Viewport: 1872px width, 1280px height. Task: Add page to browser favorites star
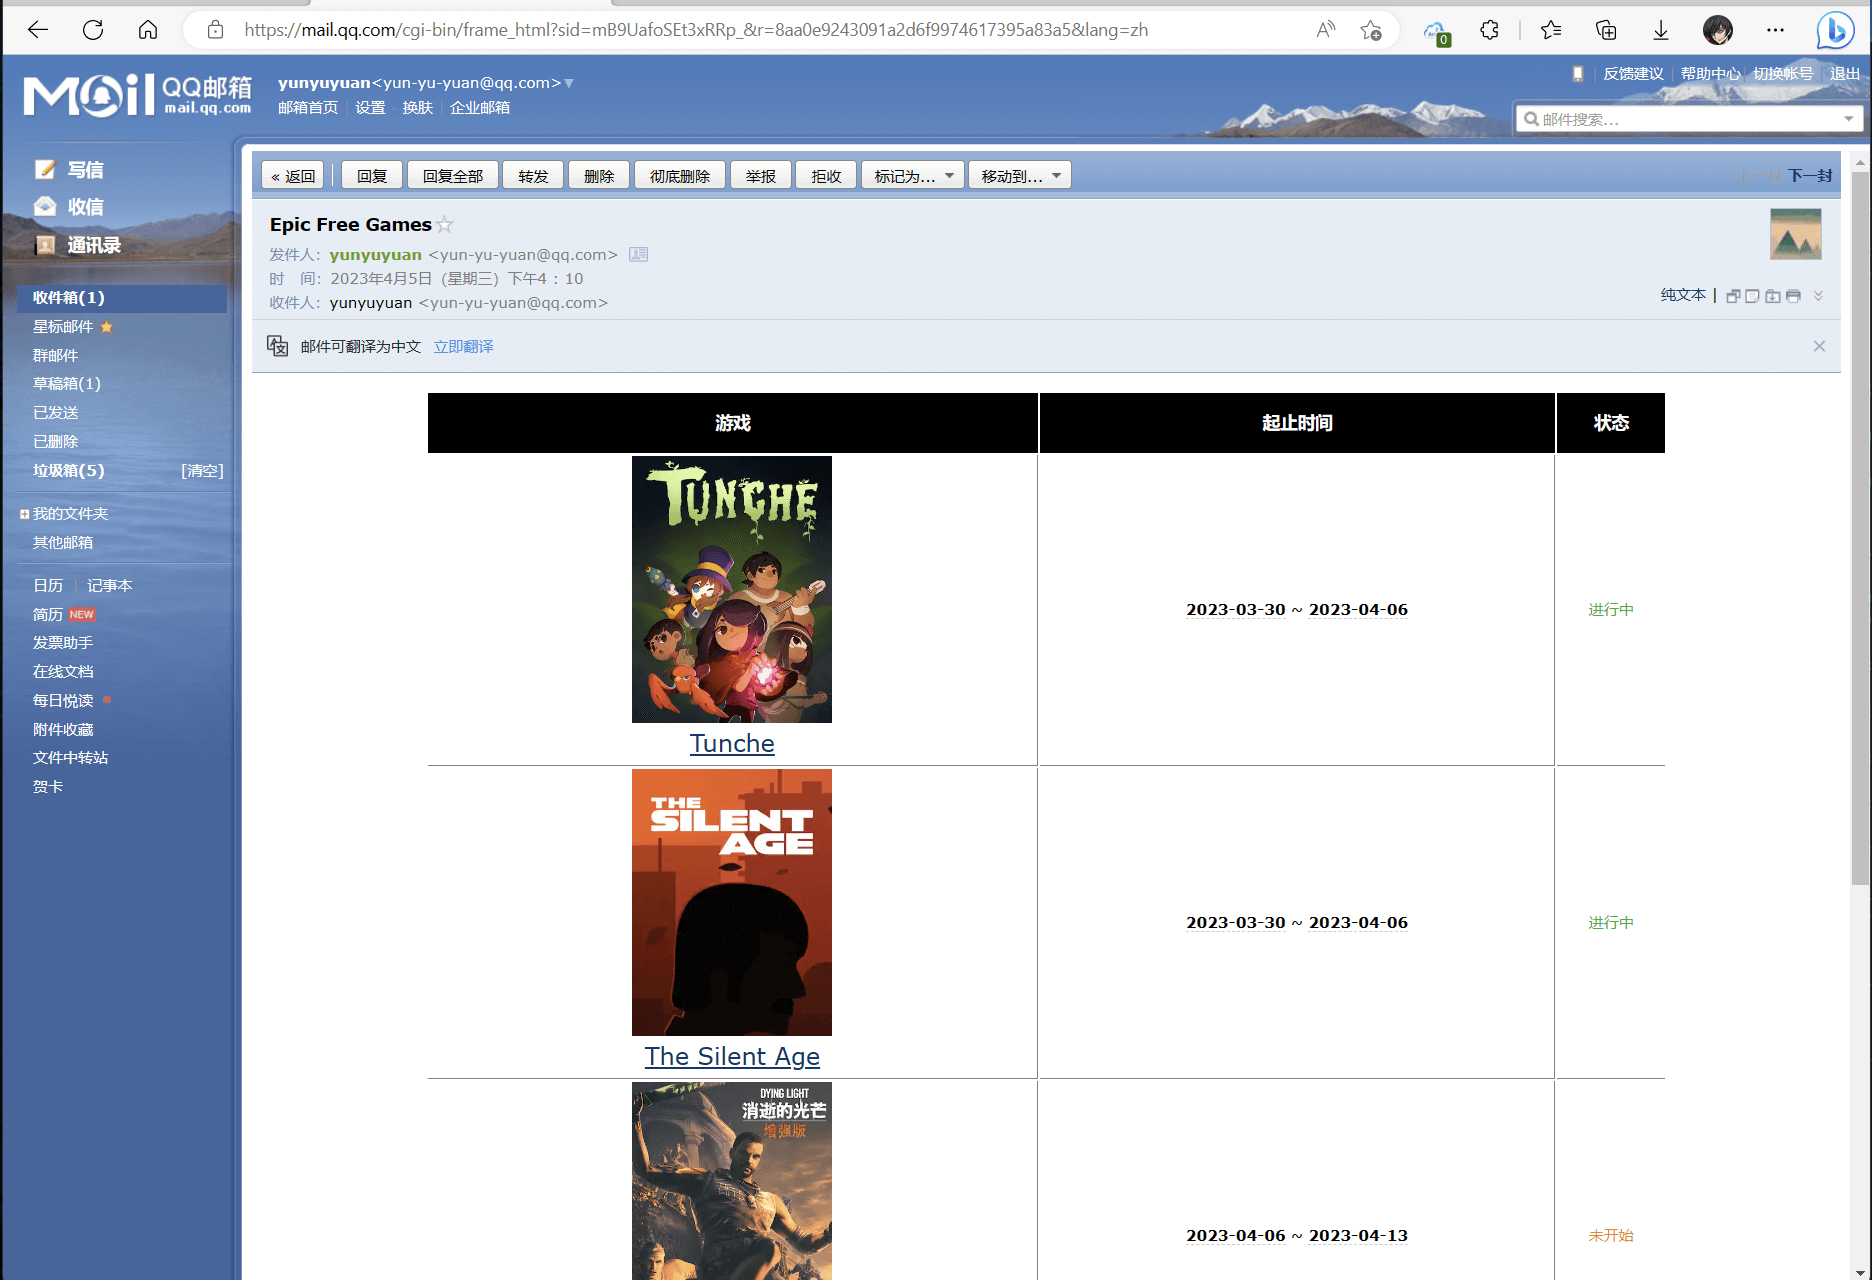(x=1371, y=30)
